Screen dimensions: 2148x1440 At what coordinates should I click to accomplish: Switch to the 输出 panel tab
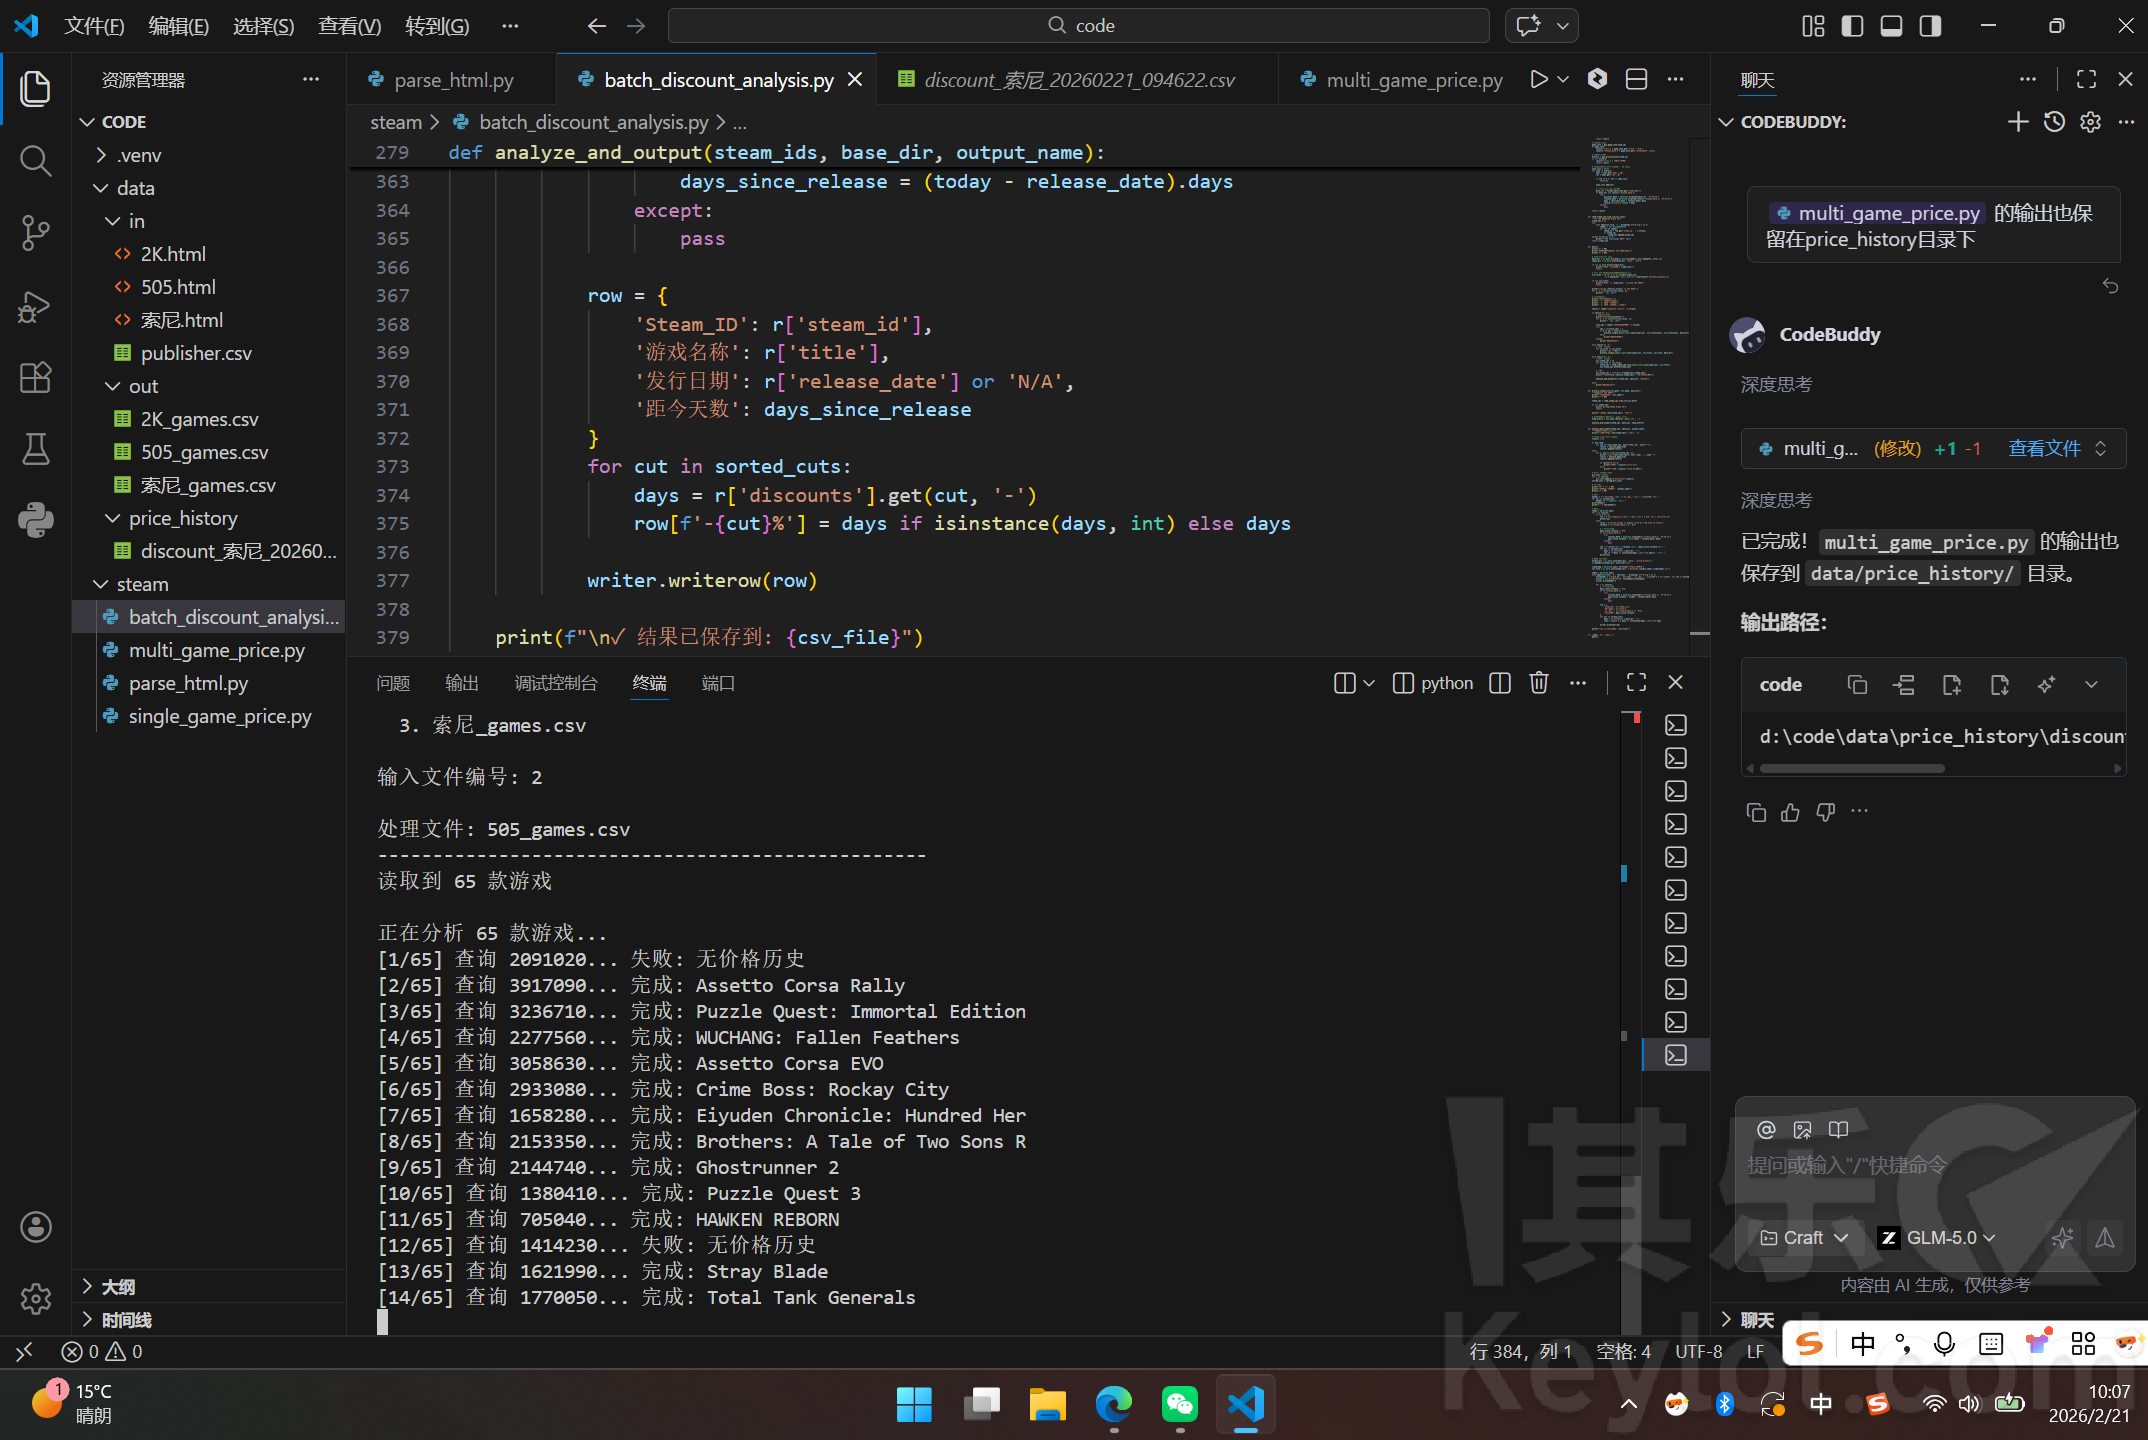click(461, 683)
